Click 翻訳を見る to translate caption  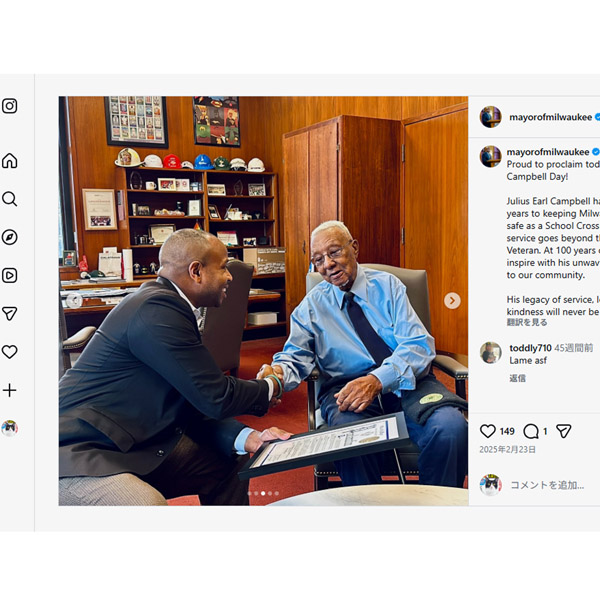pos(527,322)
